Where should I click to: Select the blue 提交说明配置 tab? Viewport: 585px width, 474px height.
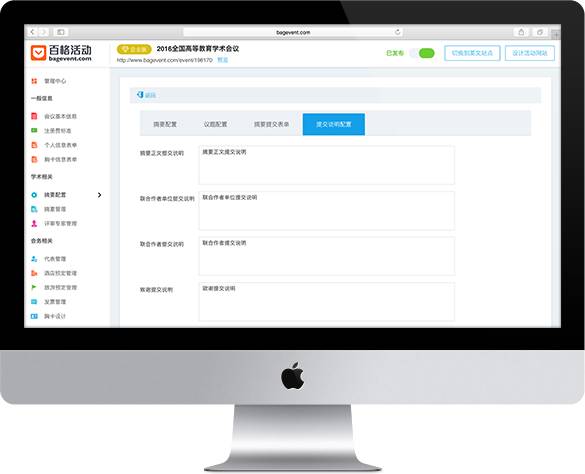pos(334,124)
